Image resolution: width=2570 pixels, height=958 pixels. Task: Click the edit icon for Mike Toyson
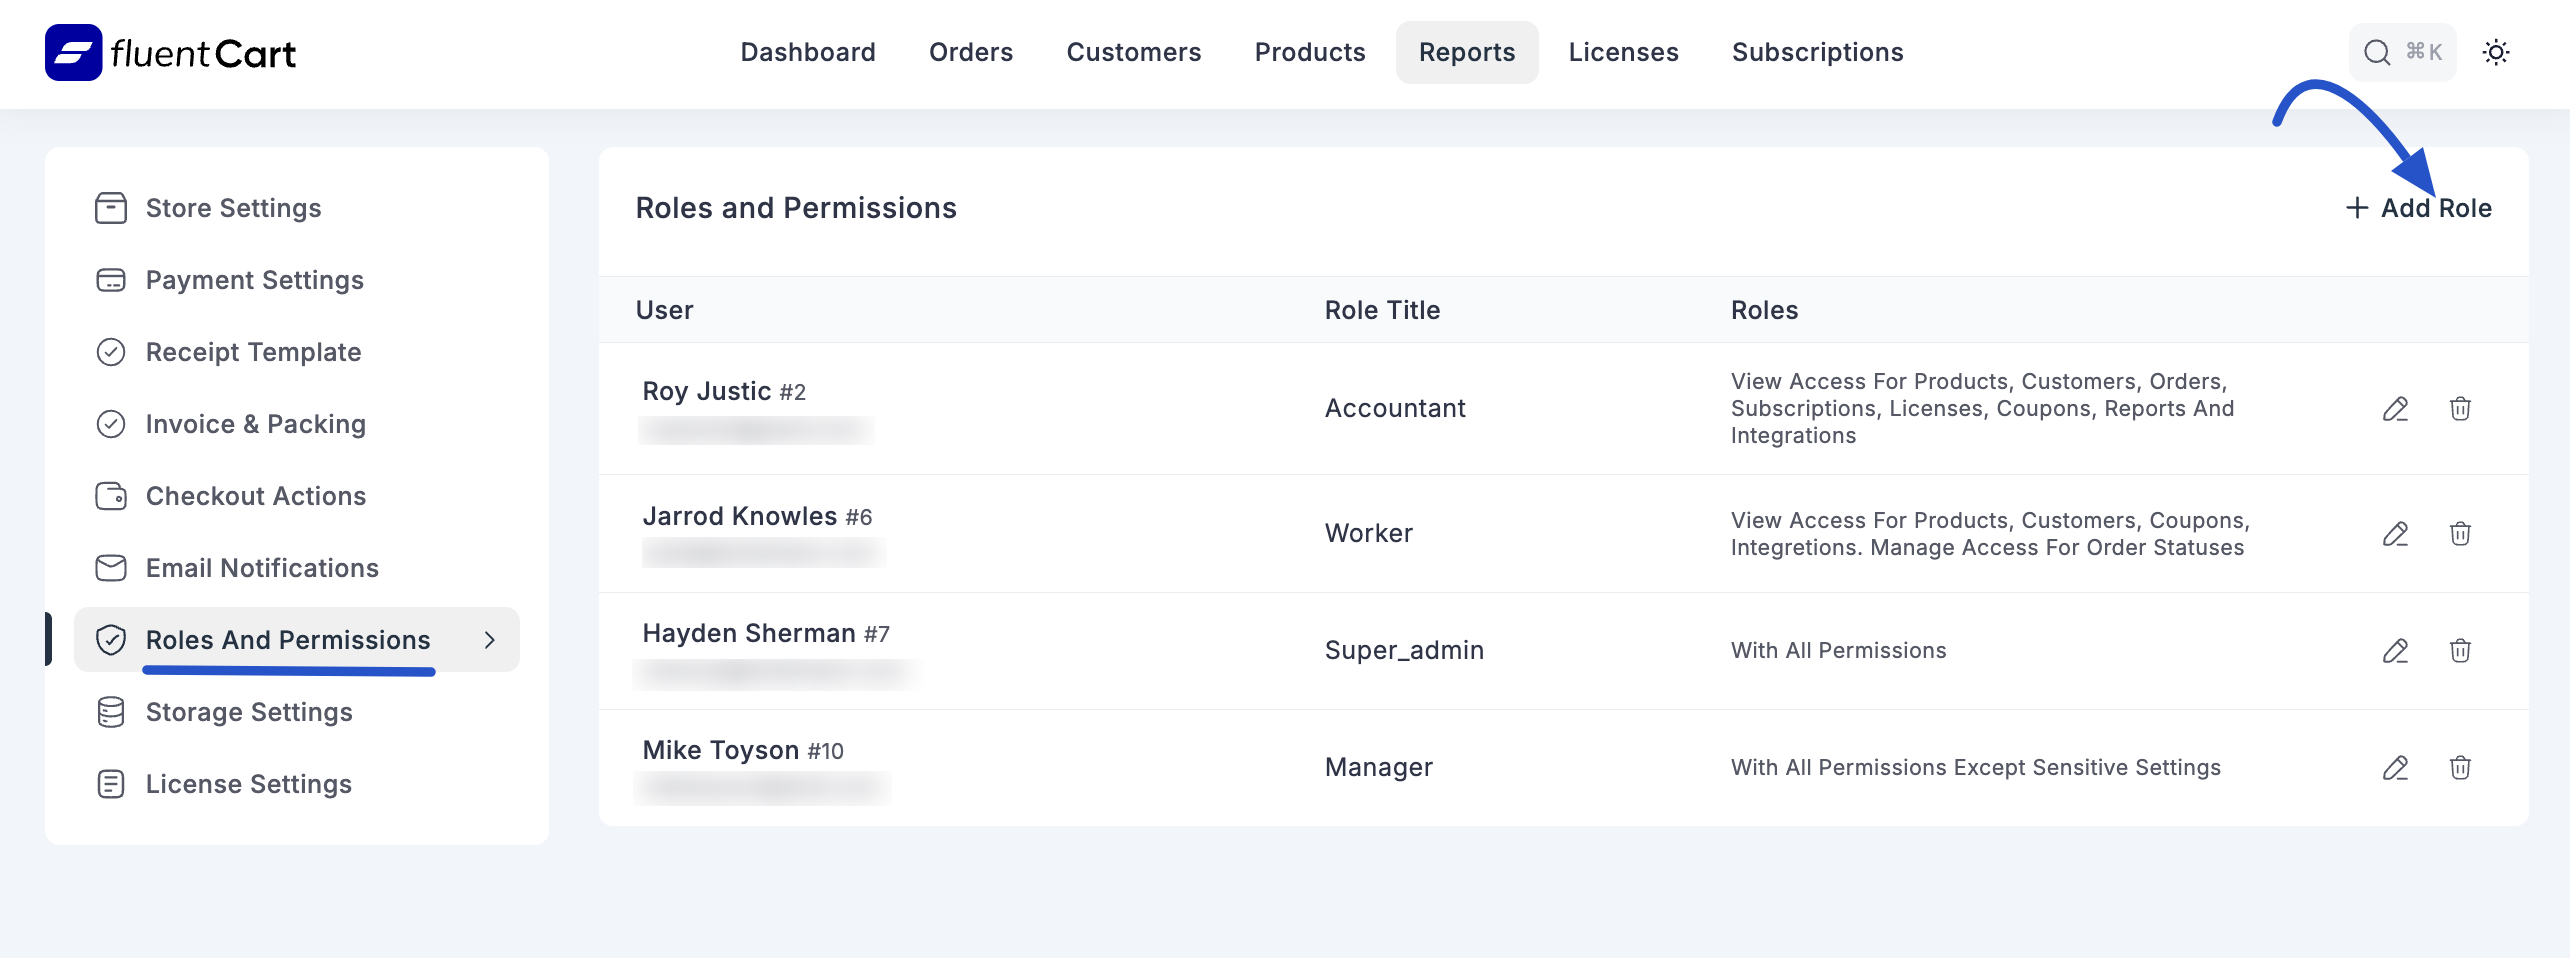click(2397, 768)
